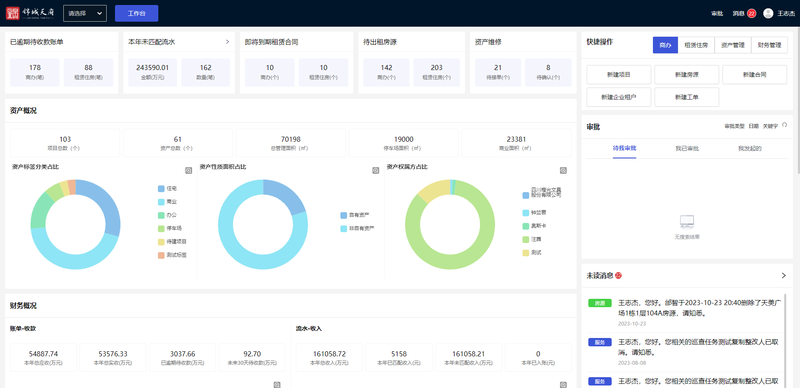Click the 88 租赁住房 overdue bills tile
The image size is (800, 388).
[89, 72]
